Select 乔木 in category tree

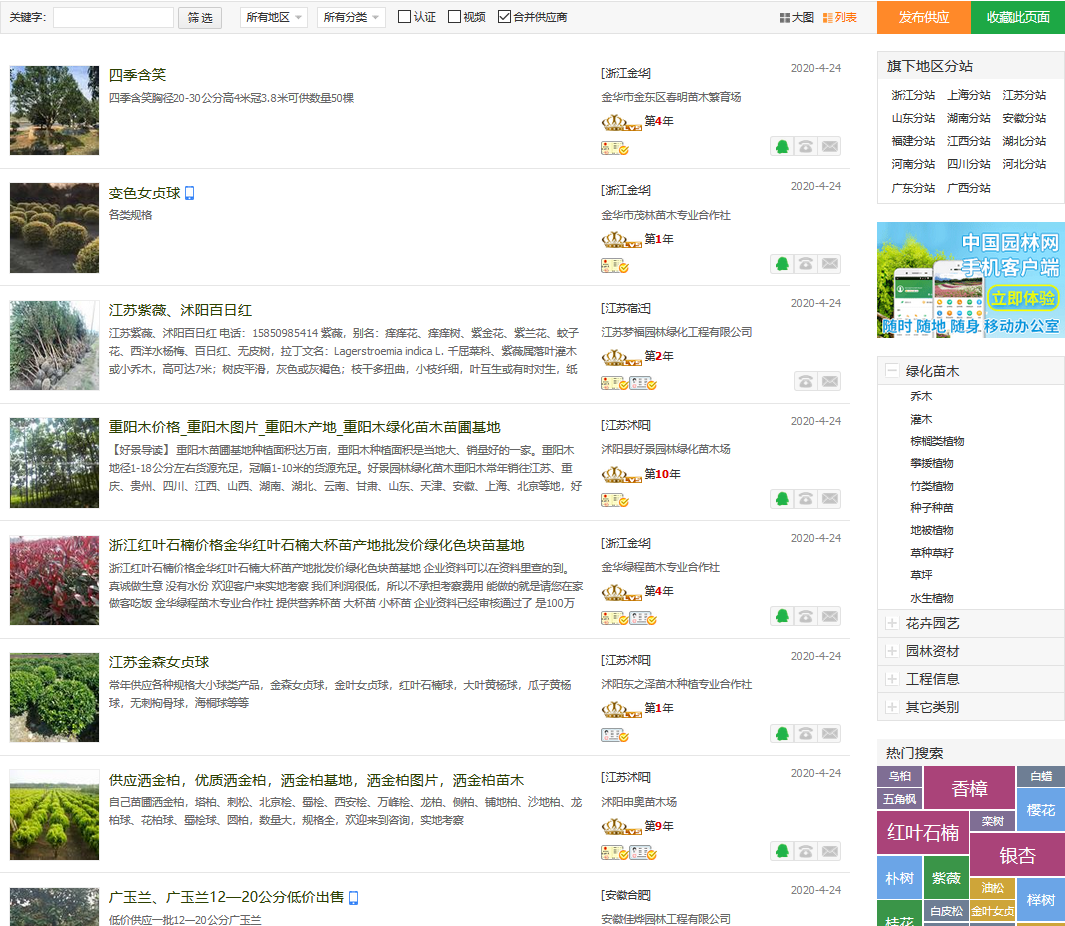(x=921, y=396)
